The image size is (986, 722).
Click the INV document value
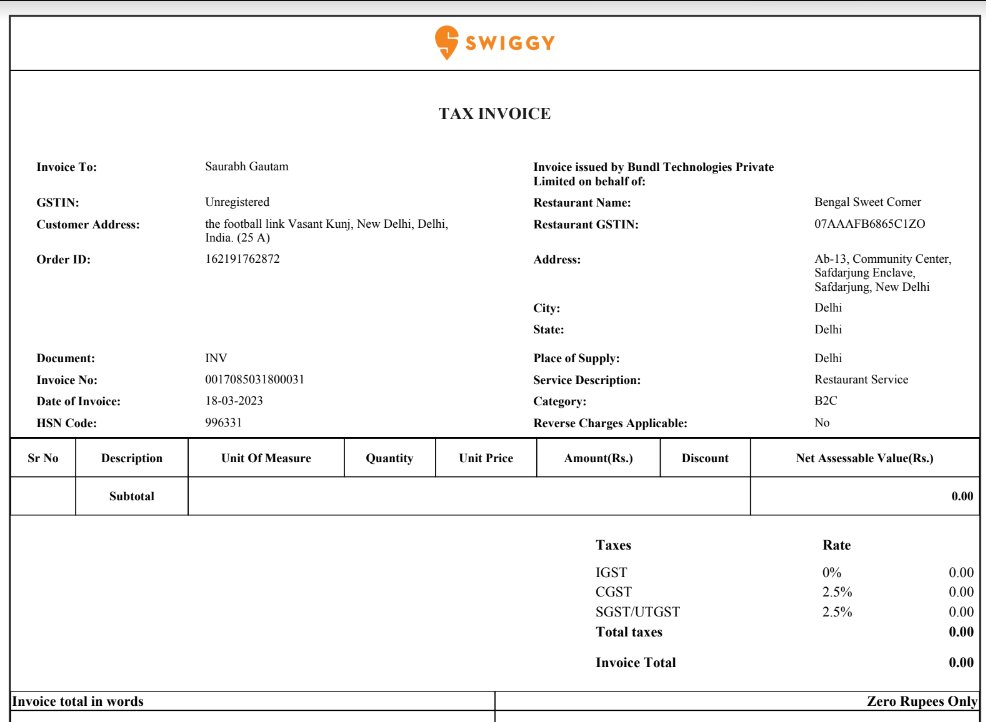coord(216,358)
